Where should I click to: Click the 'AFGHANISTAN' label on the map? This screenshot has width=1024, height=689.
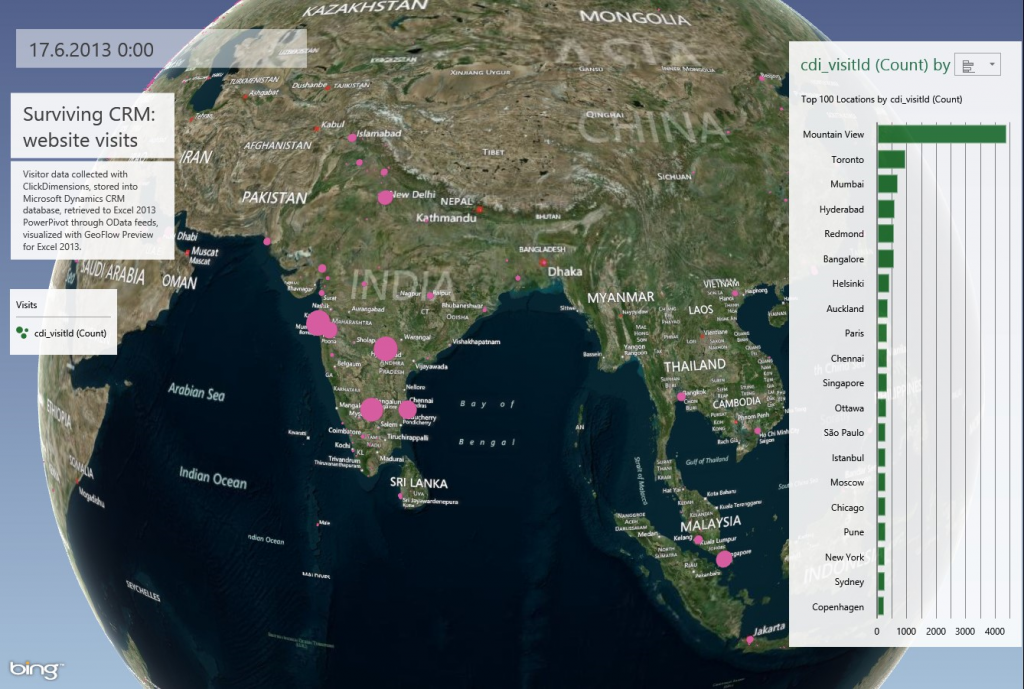point(278,146)
